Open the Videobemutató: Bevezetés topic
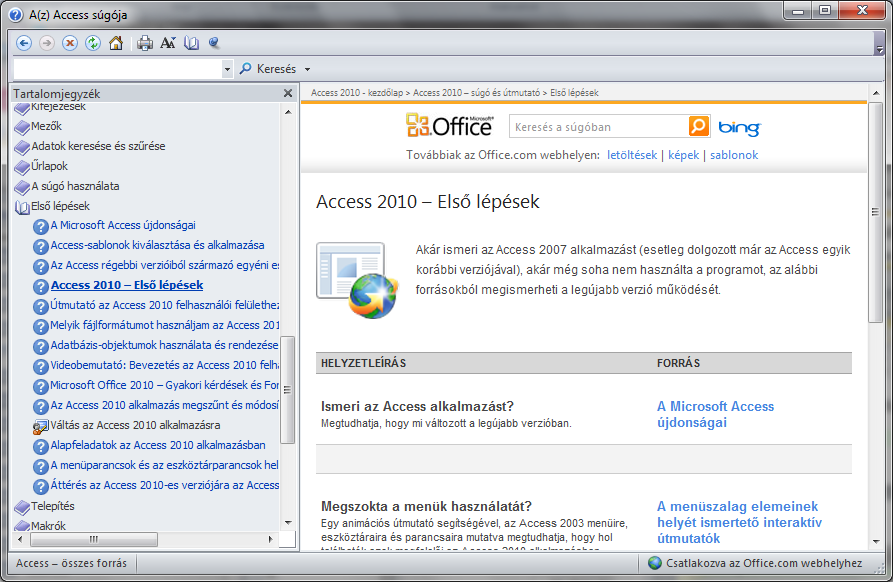893x582 pixels. tap(165, 365)
